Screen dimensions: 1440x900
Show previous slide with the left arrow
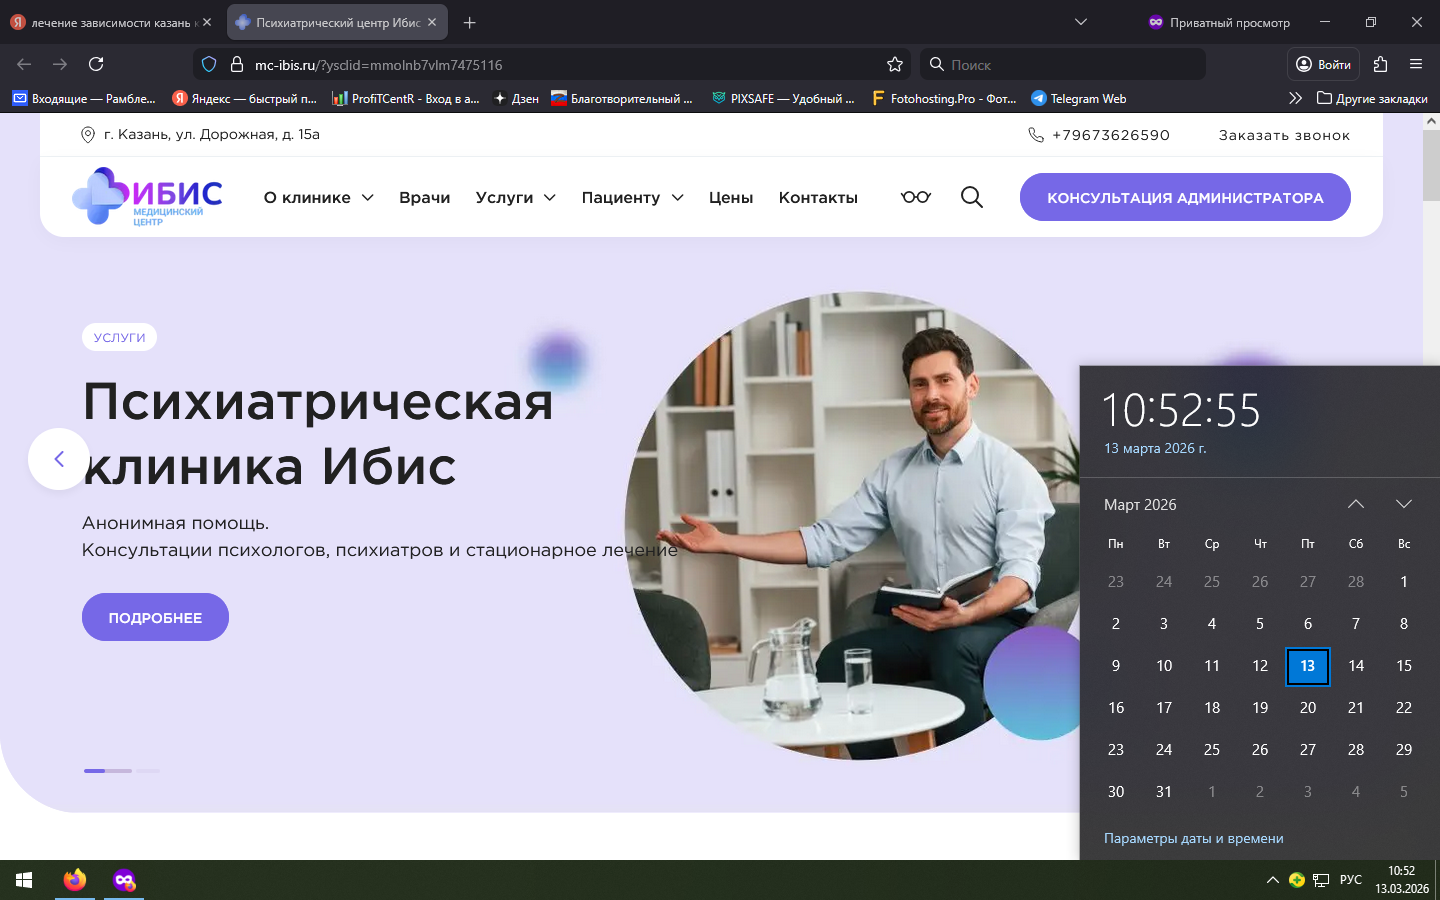pyautogui.click(x=59, y=459)
